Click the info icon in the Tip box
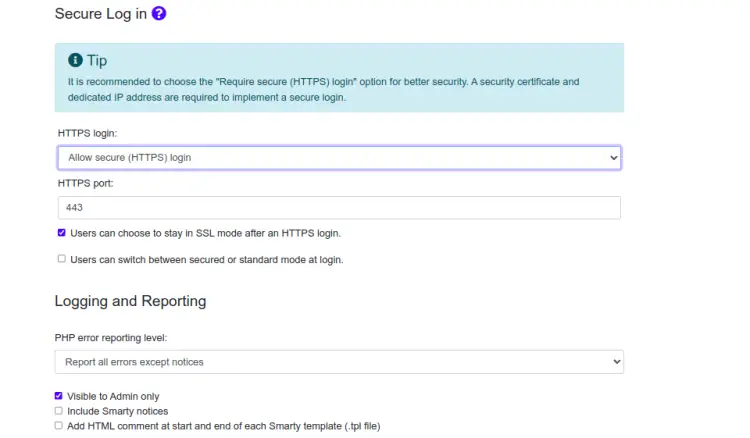This screenshot has width=750, height=438. pos(75,60)
